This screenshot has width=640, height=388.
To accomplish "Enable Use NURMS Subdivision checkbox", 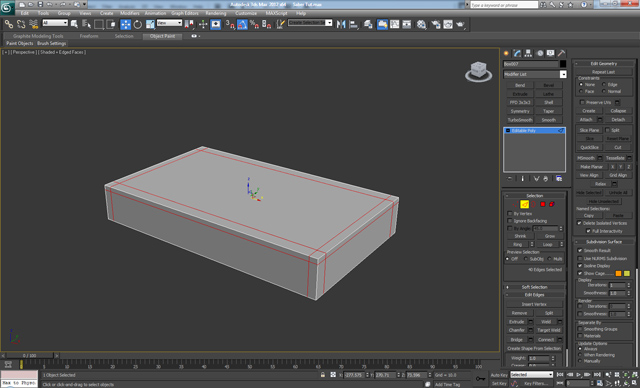I will (580, 258).
